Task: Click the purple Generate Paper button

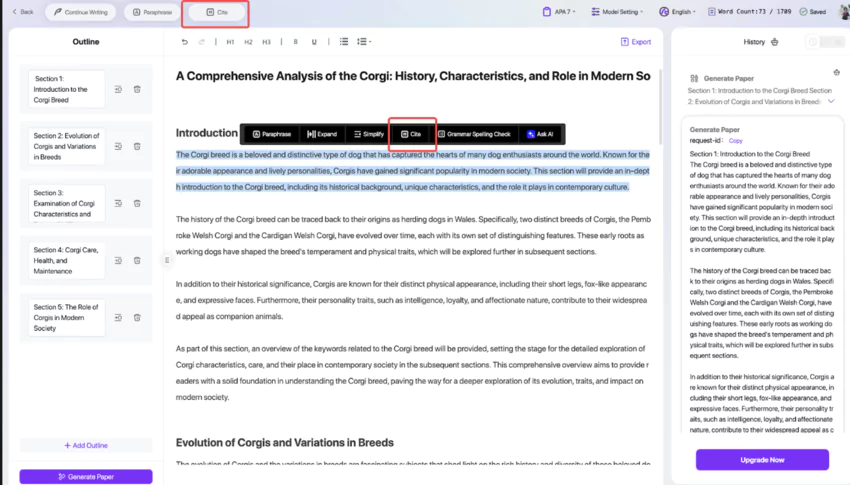Action: (86, 477)
